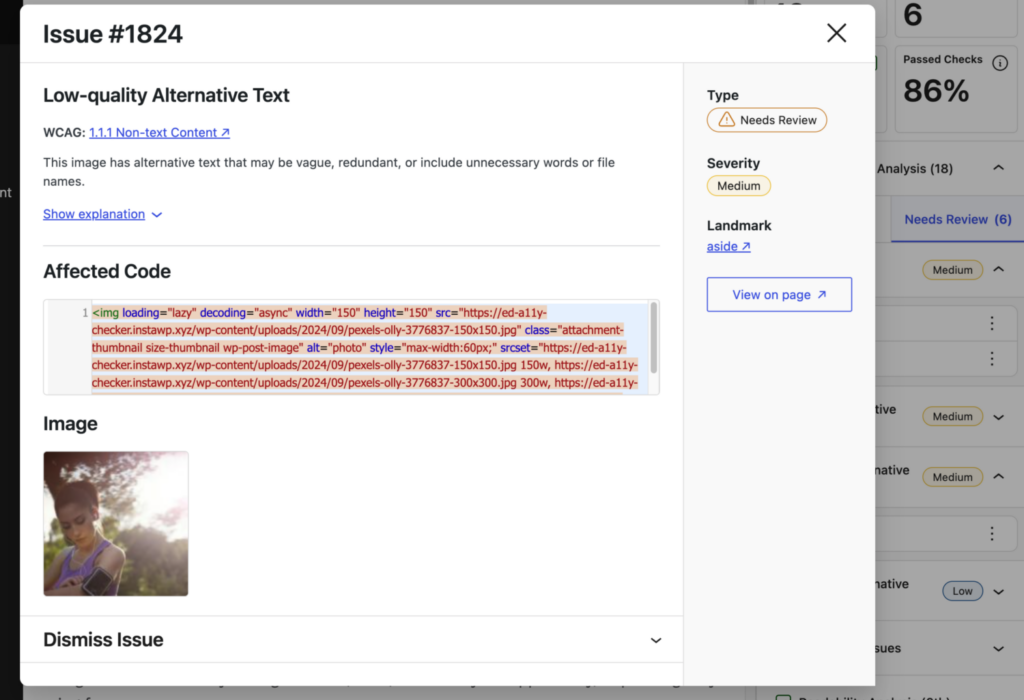Open the kebab menu on the second issue row
Screen dimensions: 1024x700
coord(993,358)
